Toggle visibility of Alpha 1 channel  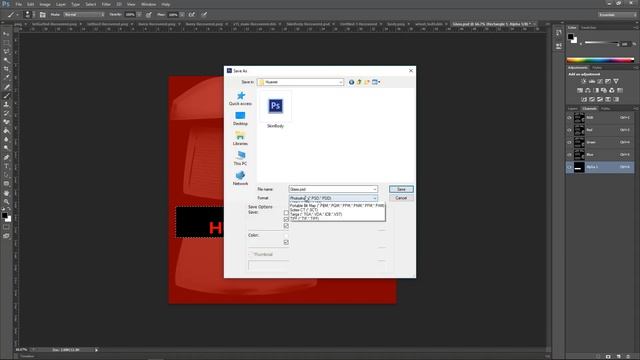tap(569, 167)
